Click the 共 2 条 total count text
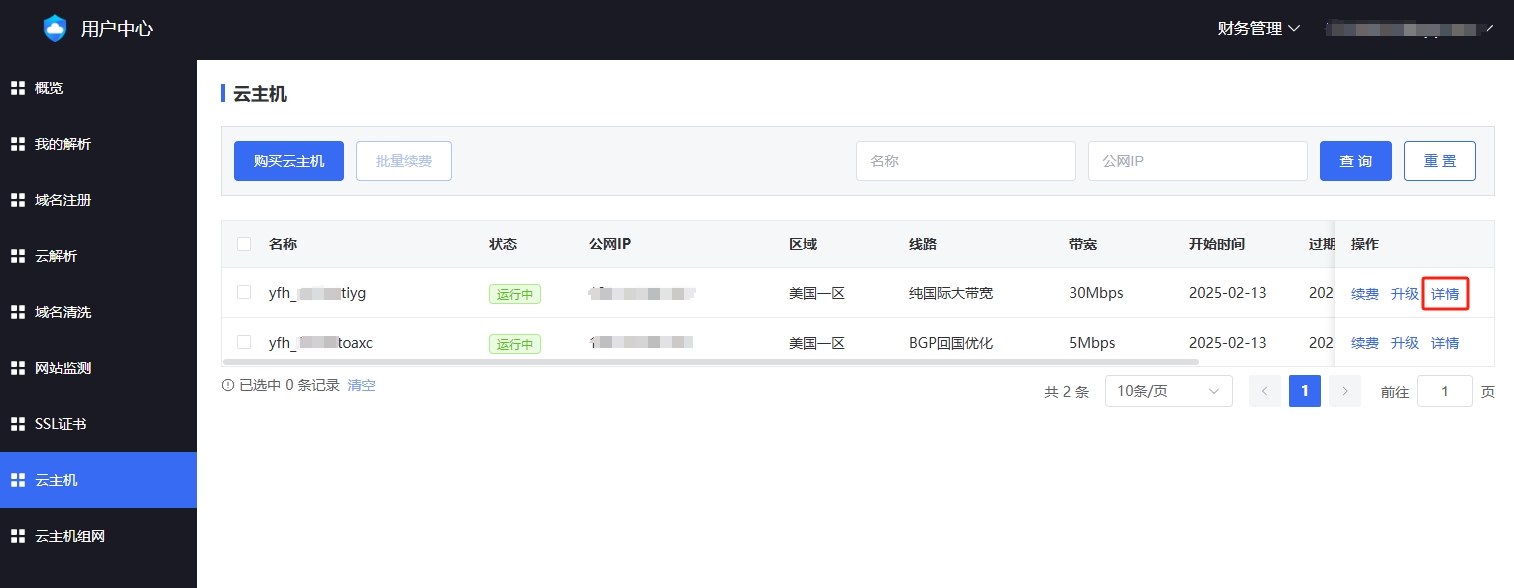The width and height of the screenshot is (1514, 588). tap(1067, 392)
